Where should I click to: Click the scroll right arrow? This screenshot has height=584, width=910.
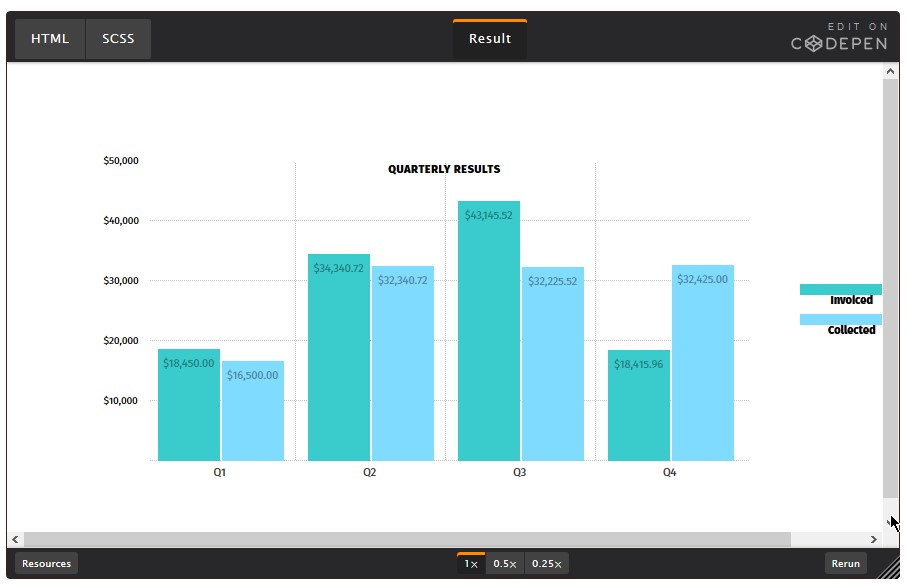coord(874,540)
